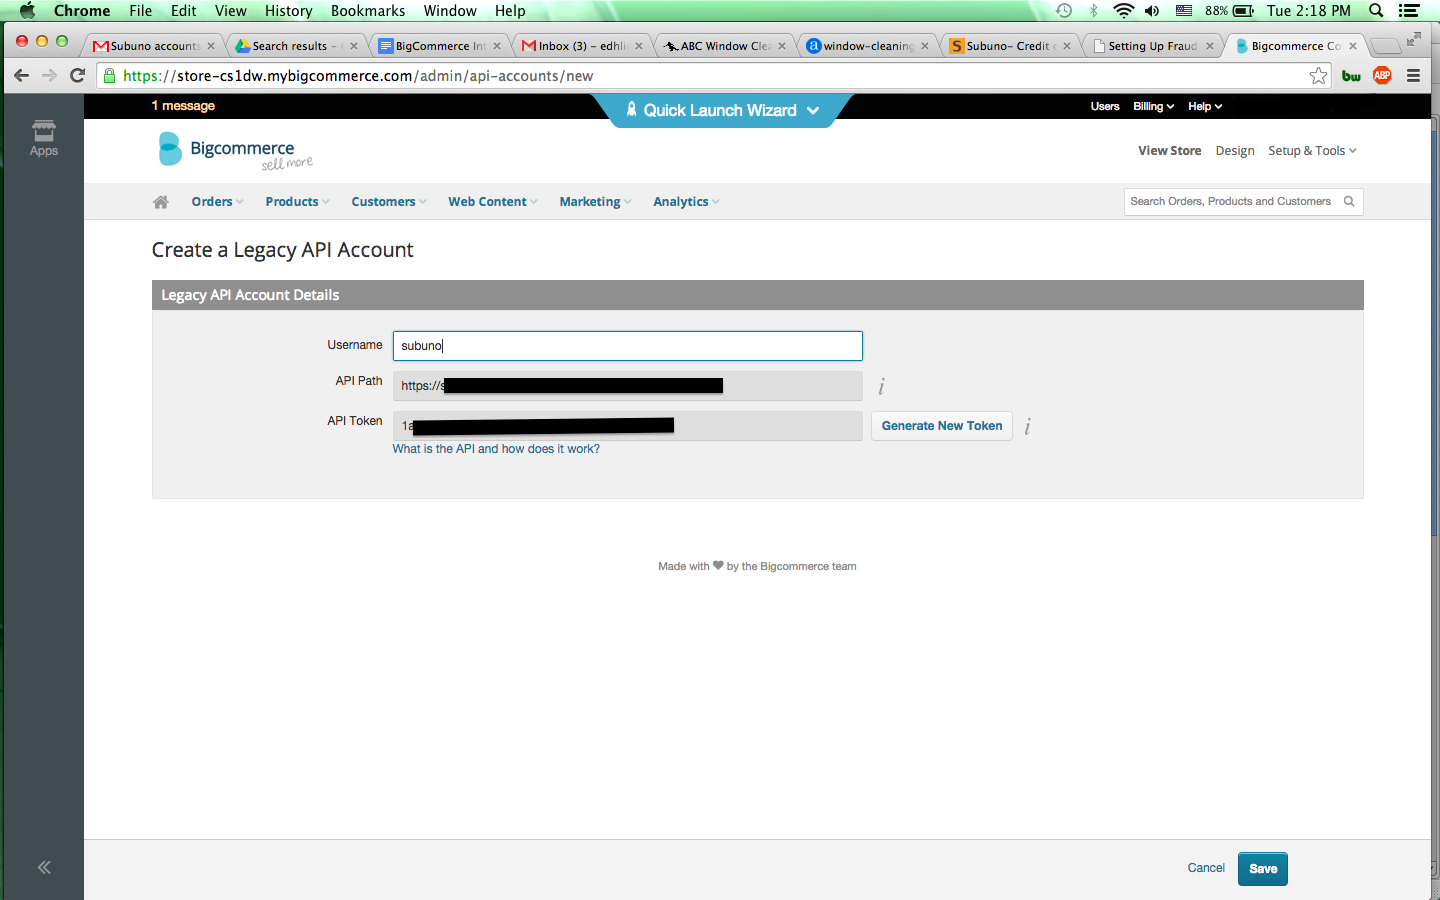The width and height of the screenshot is (1440, 900).
Task: Collapse the sidebar with double-arrow icon
Action: [44, 868]
